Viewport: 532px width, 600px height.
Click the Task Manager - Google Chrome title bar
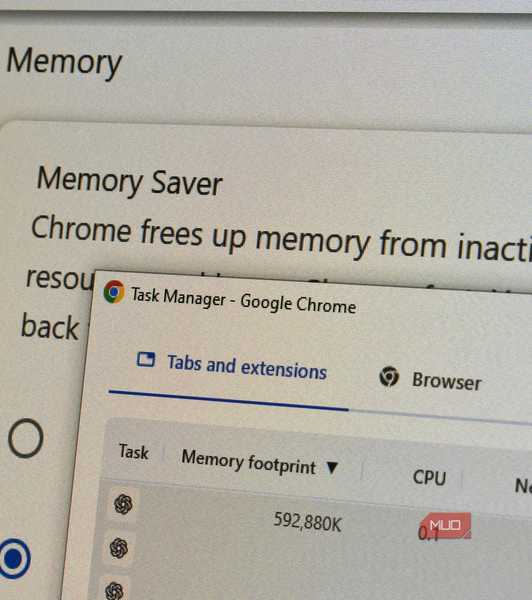(x=243, y=300)
